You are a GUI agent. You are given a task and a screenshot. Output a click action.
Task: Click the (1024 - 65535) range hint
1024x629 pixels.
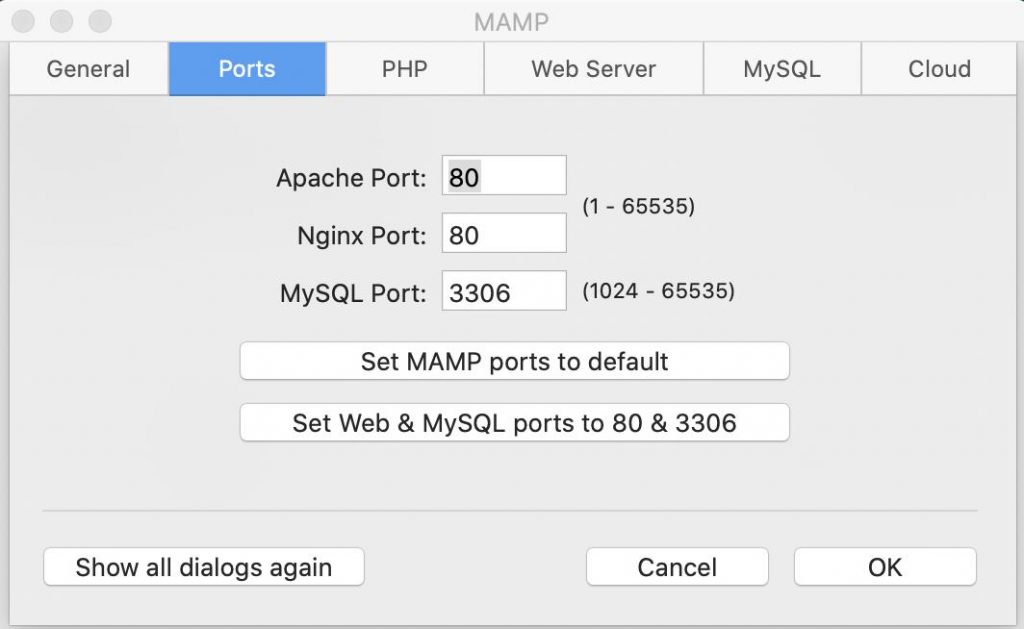[x=658, y=291]
